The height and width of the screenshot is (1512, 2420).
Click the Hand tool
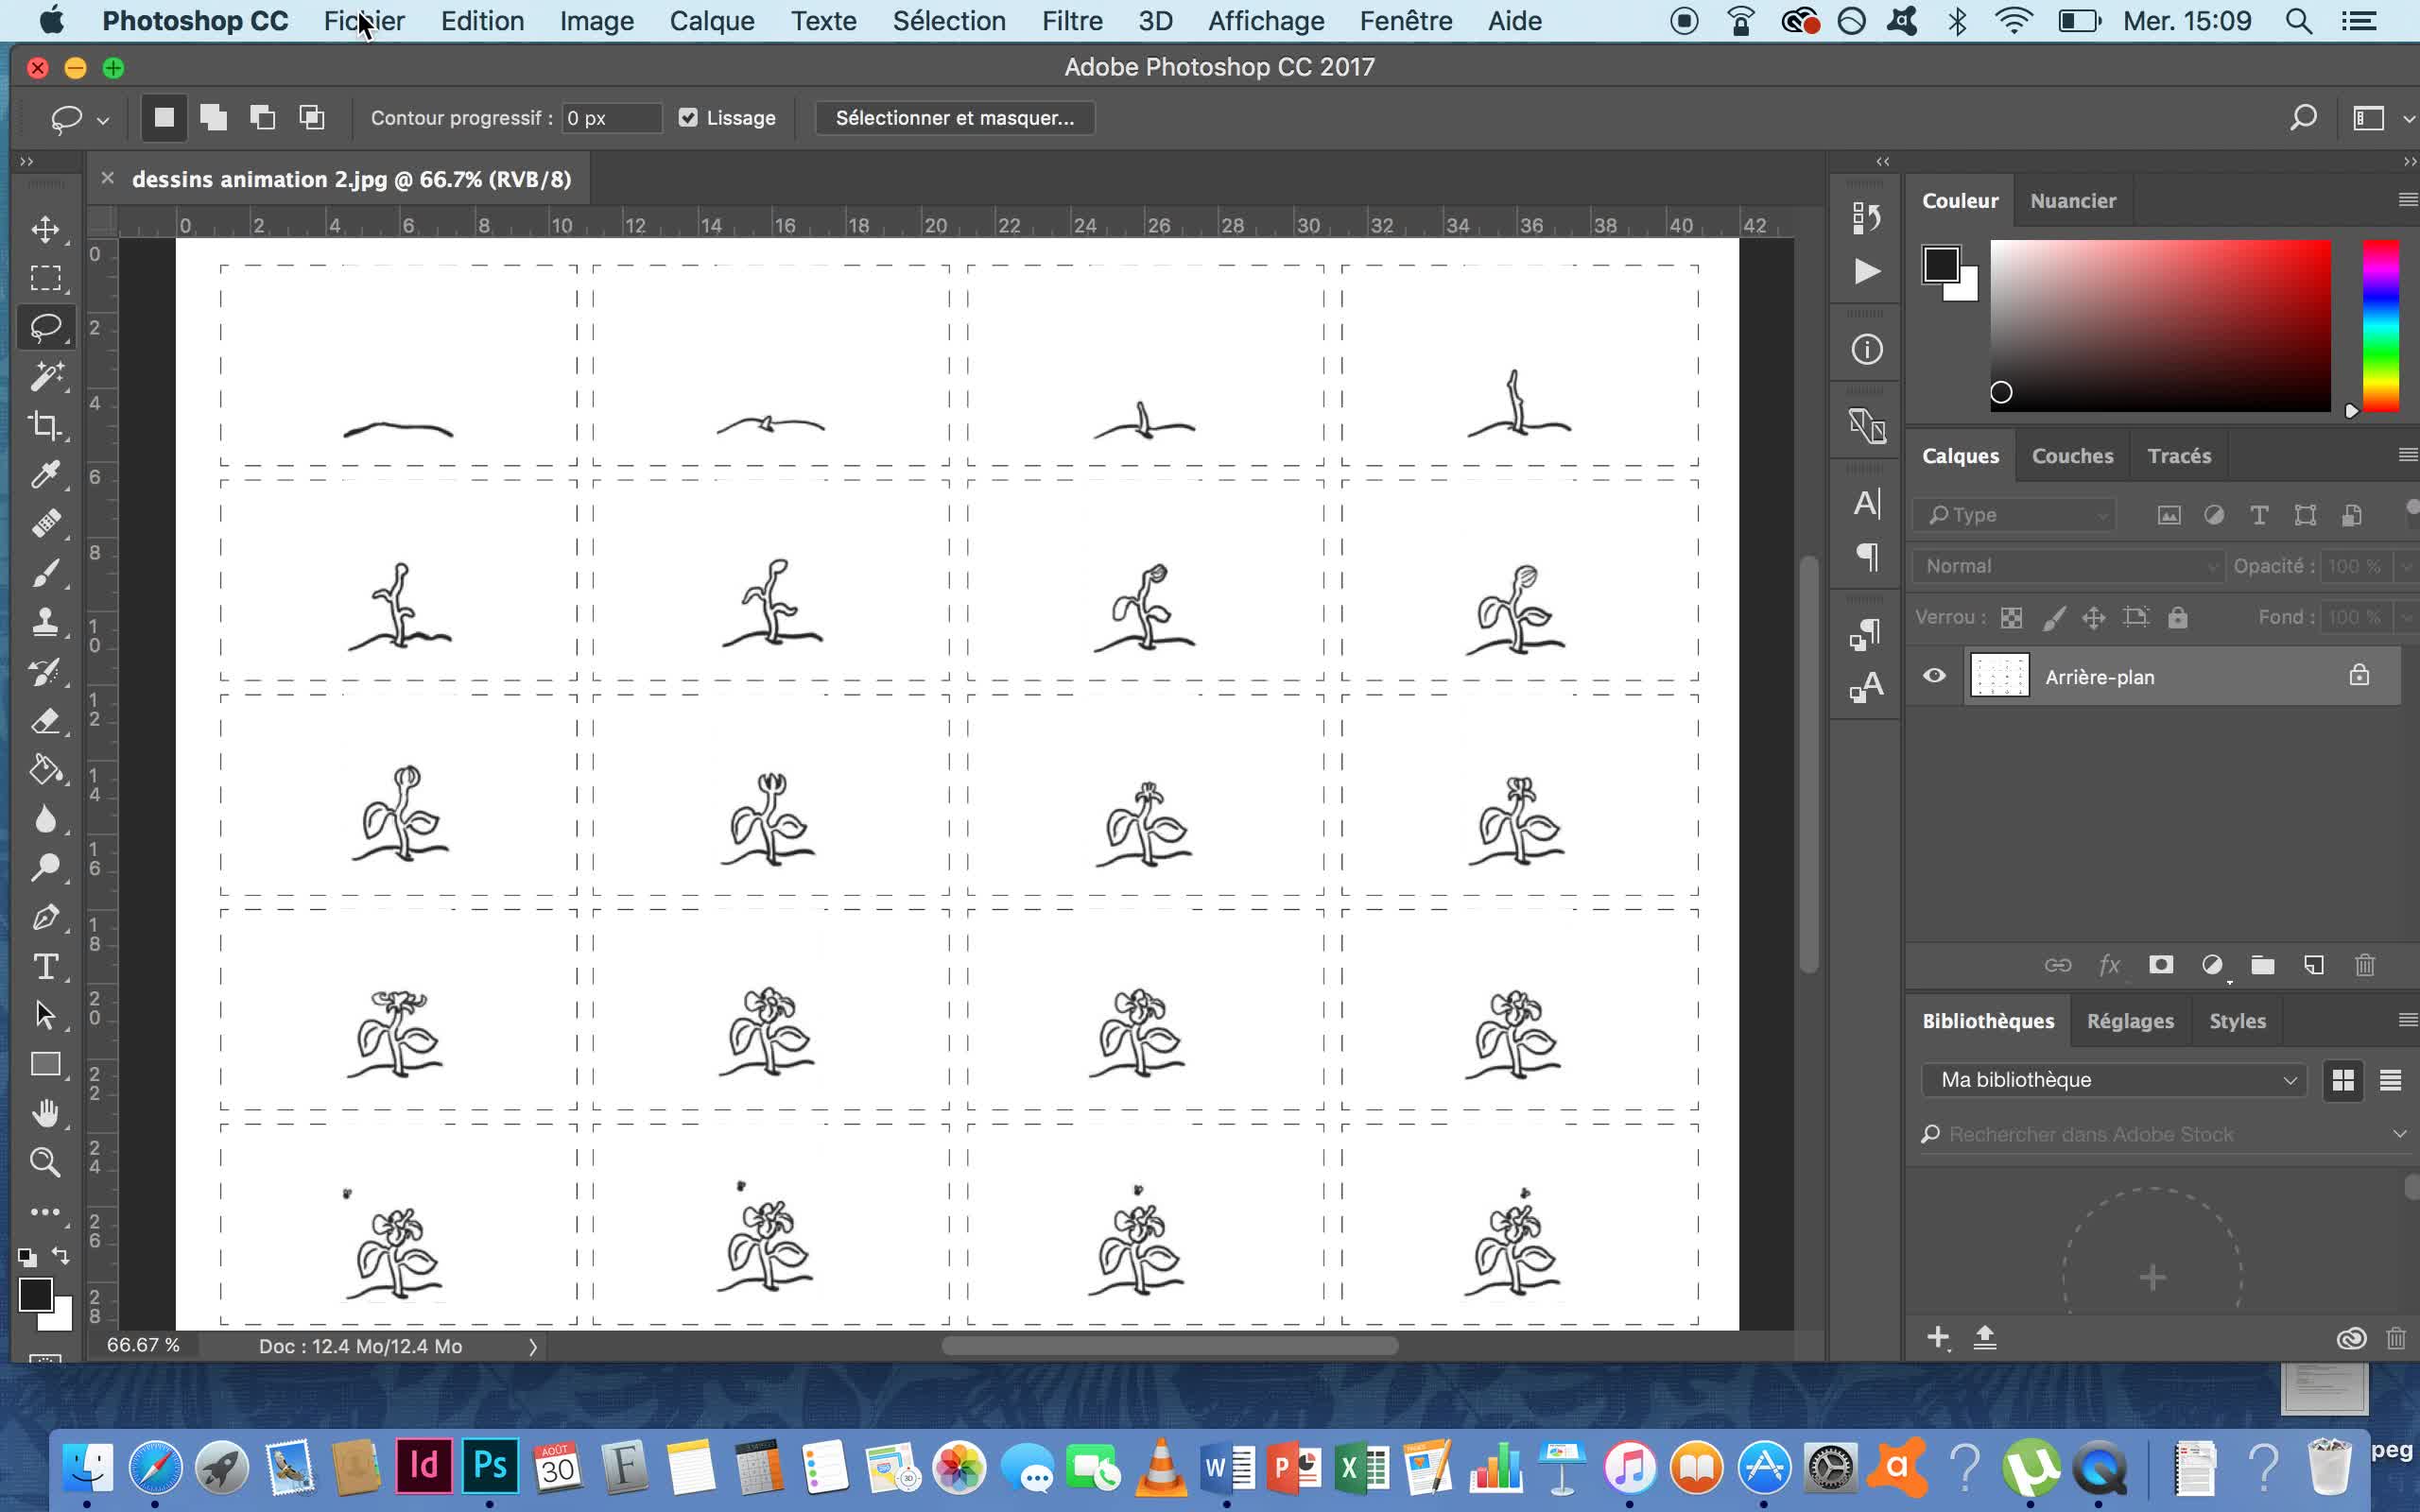(45, 1113)
